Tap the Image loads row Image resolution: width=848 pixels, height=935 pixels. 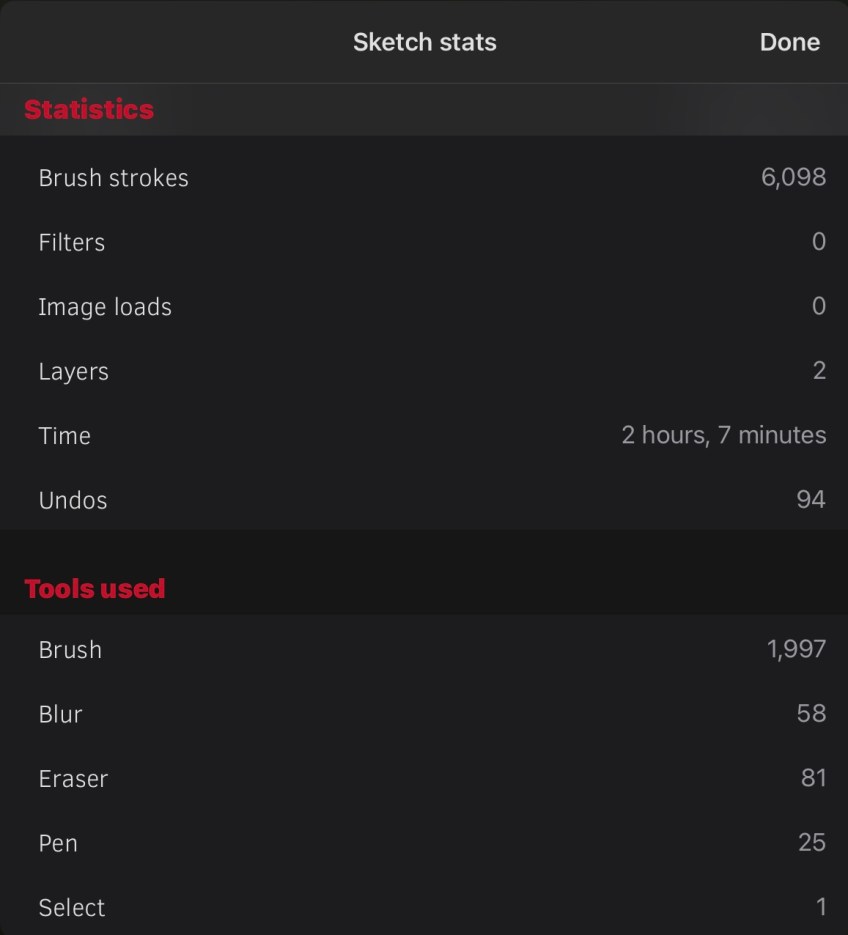(x=105, y=307)
